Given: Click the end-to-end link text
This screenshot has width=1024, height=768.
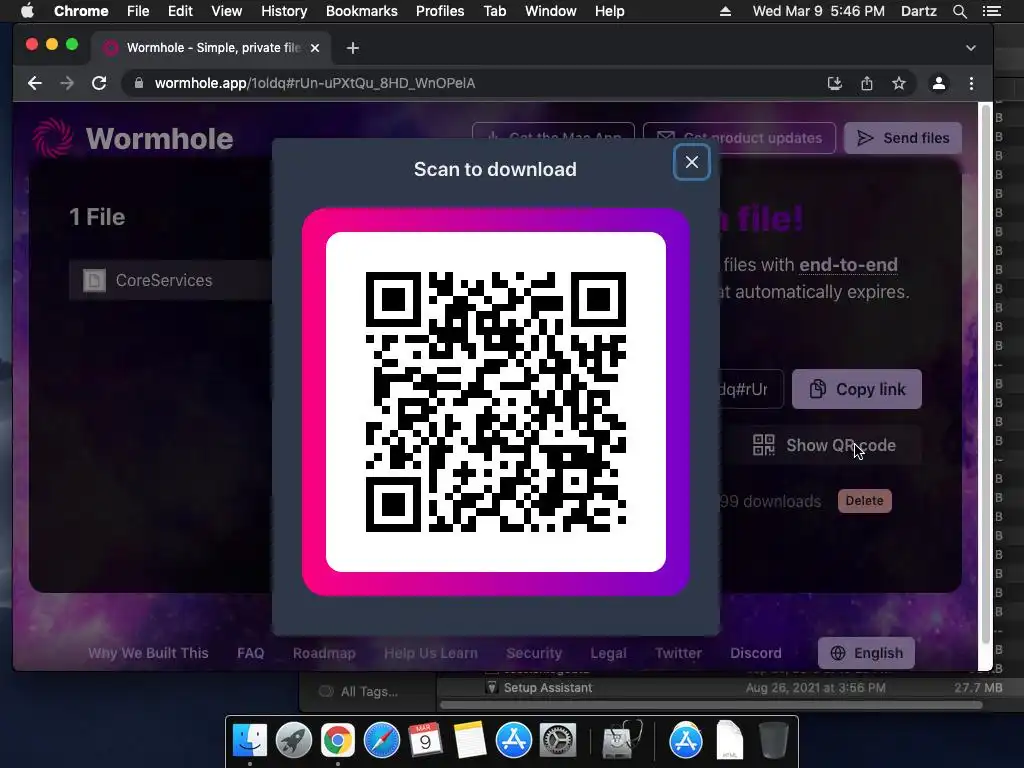Looking at the screenshot, I should (848, 264).
